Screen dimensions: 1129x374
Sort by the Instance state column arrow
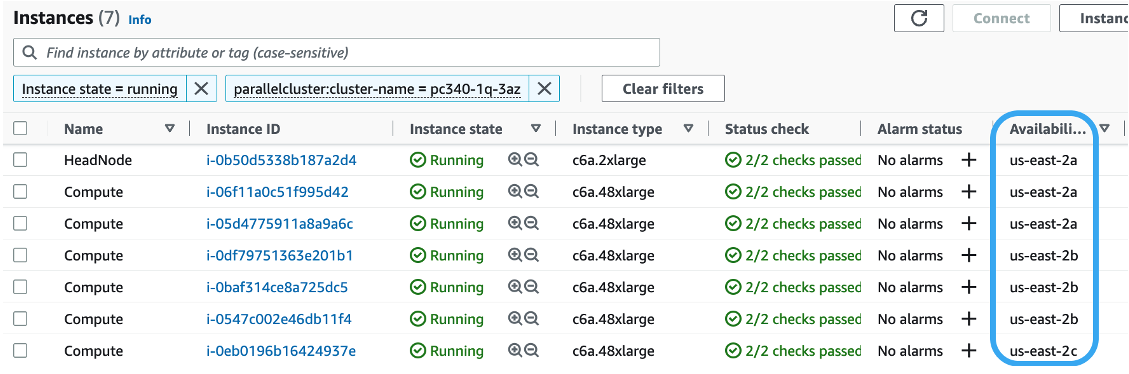(536, 128)
